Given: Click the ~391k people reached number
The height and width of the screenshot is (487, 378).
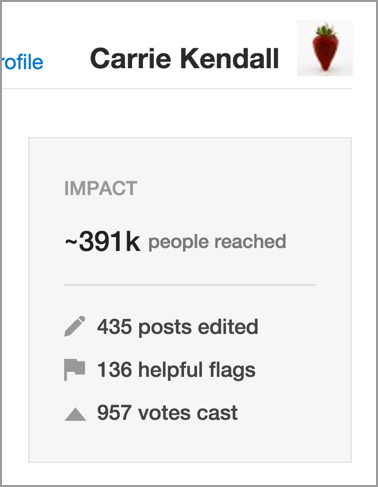Looking at the screenshot, I should pos(102,241).
